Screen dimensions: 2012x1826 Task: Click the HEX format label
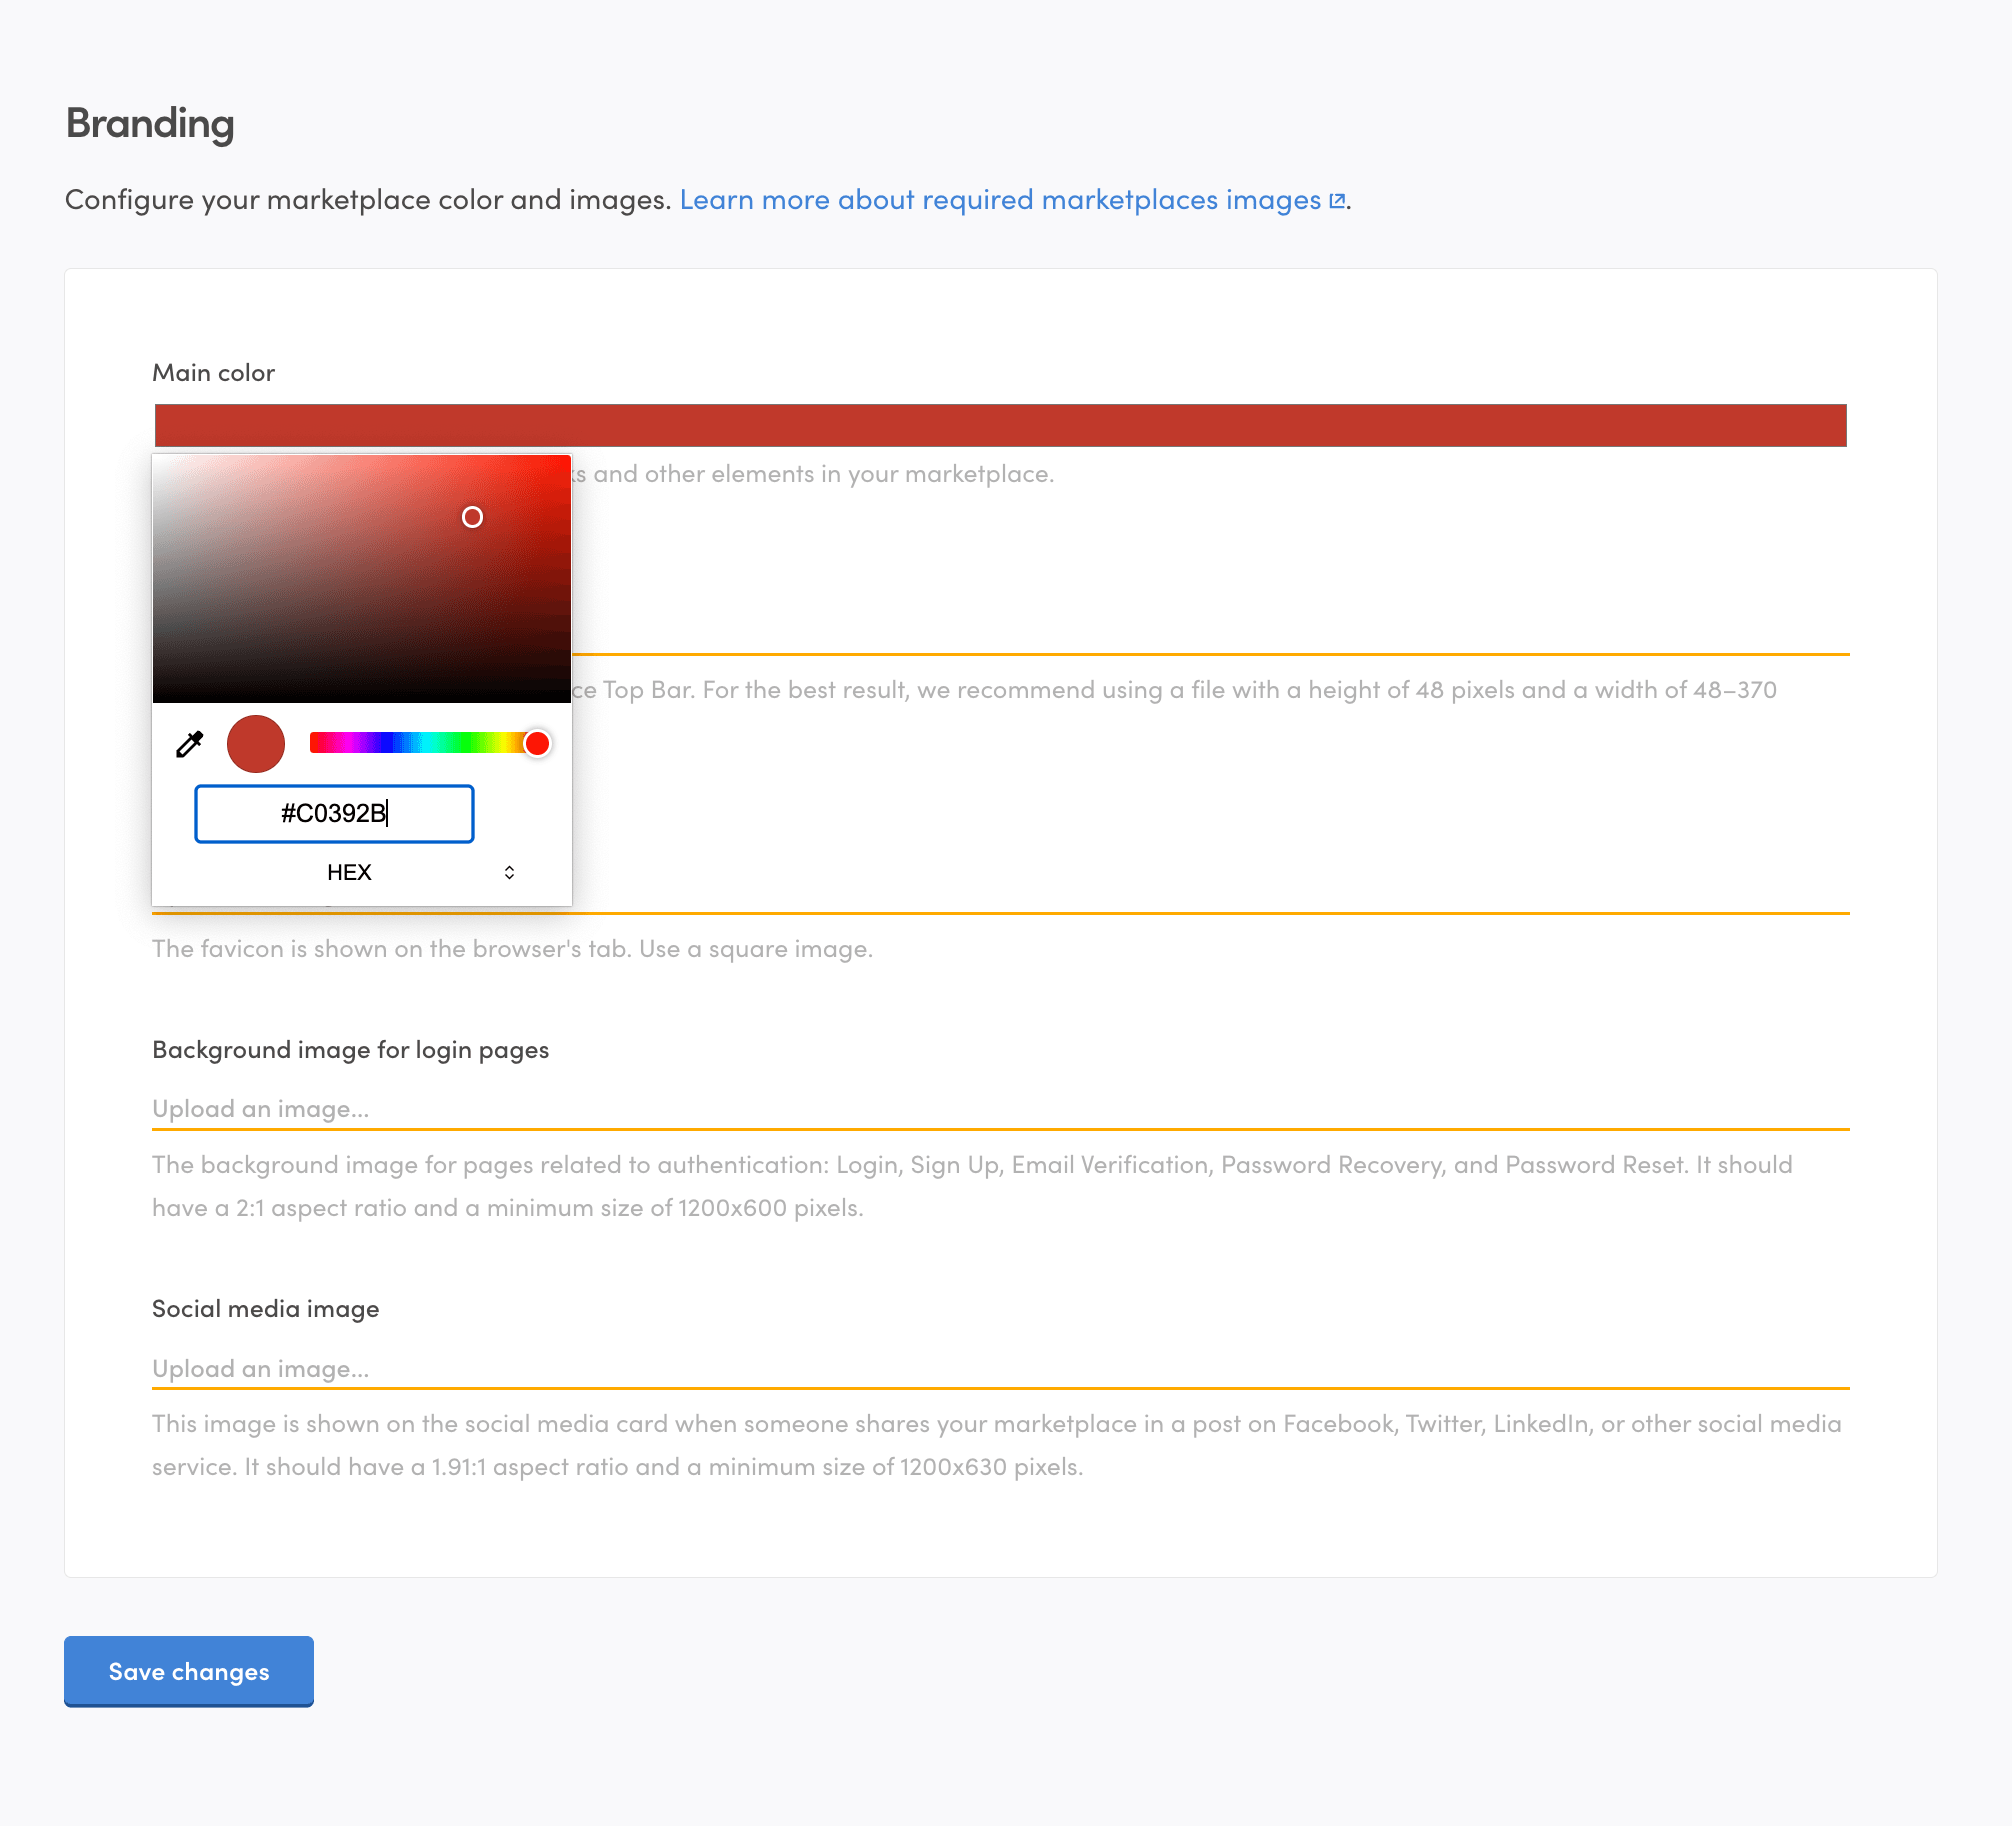(349, 872)
